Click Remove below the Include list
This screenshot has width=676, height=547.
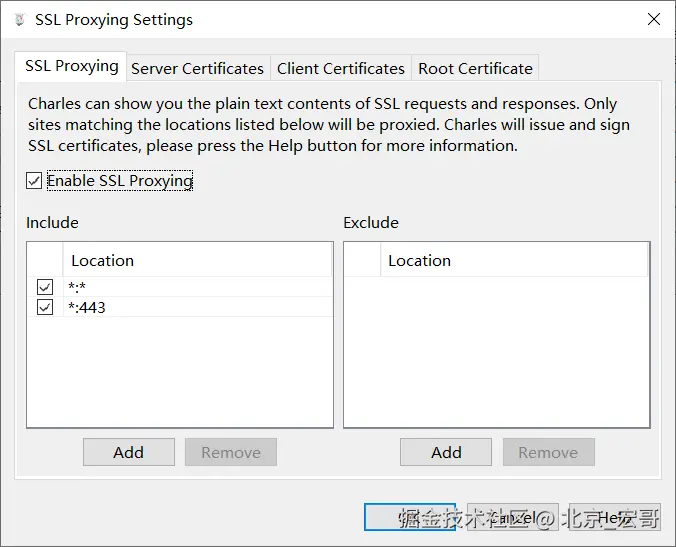tap(231, 452)
